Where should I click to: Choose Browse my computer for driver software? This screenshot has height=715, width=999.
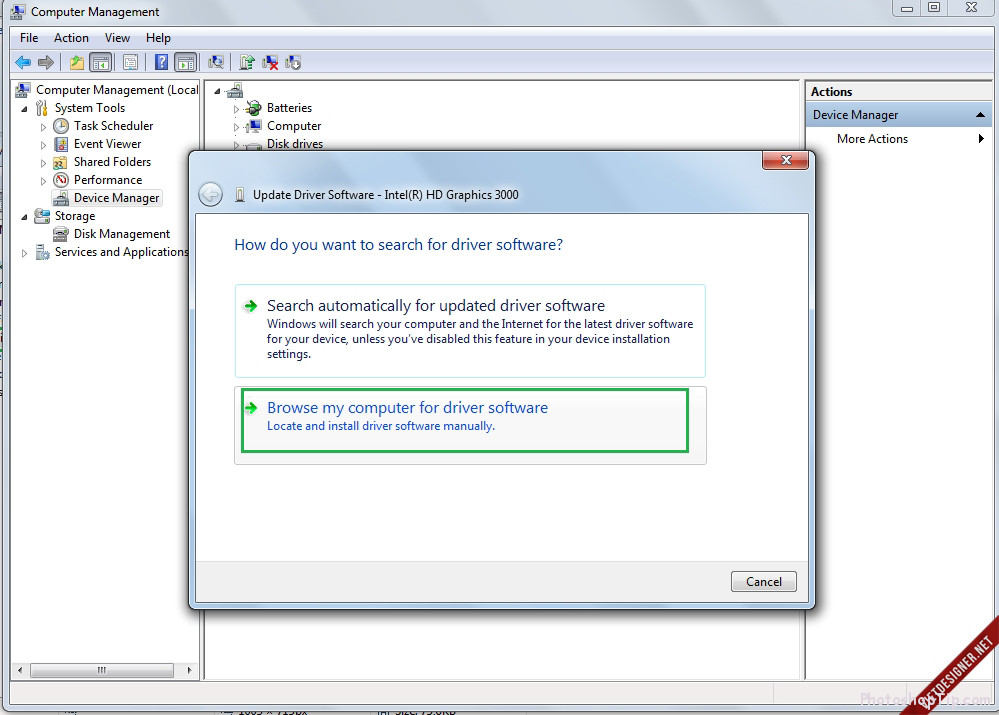[x=470, y=425]
